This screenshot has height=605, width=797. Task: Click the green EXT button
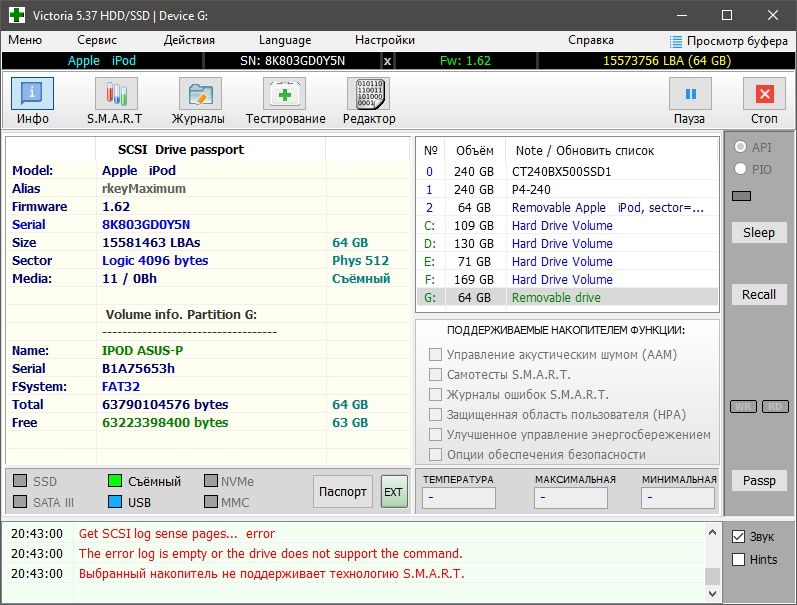[394, 492]
